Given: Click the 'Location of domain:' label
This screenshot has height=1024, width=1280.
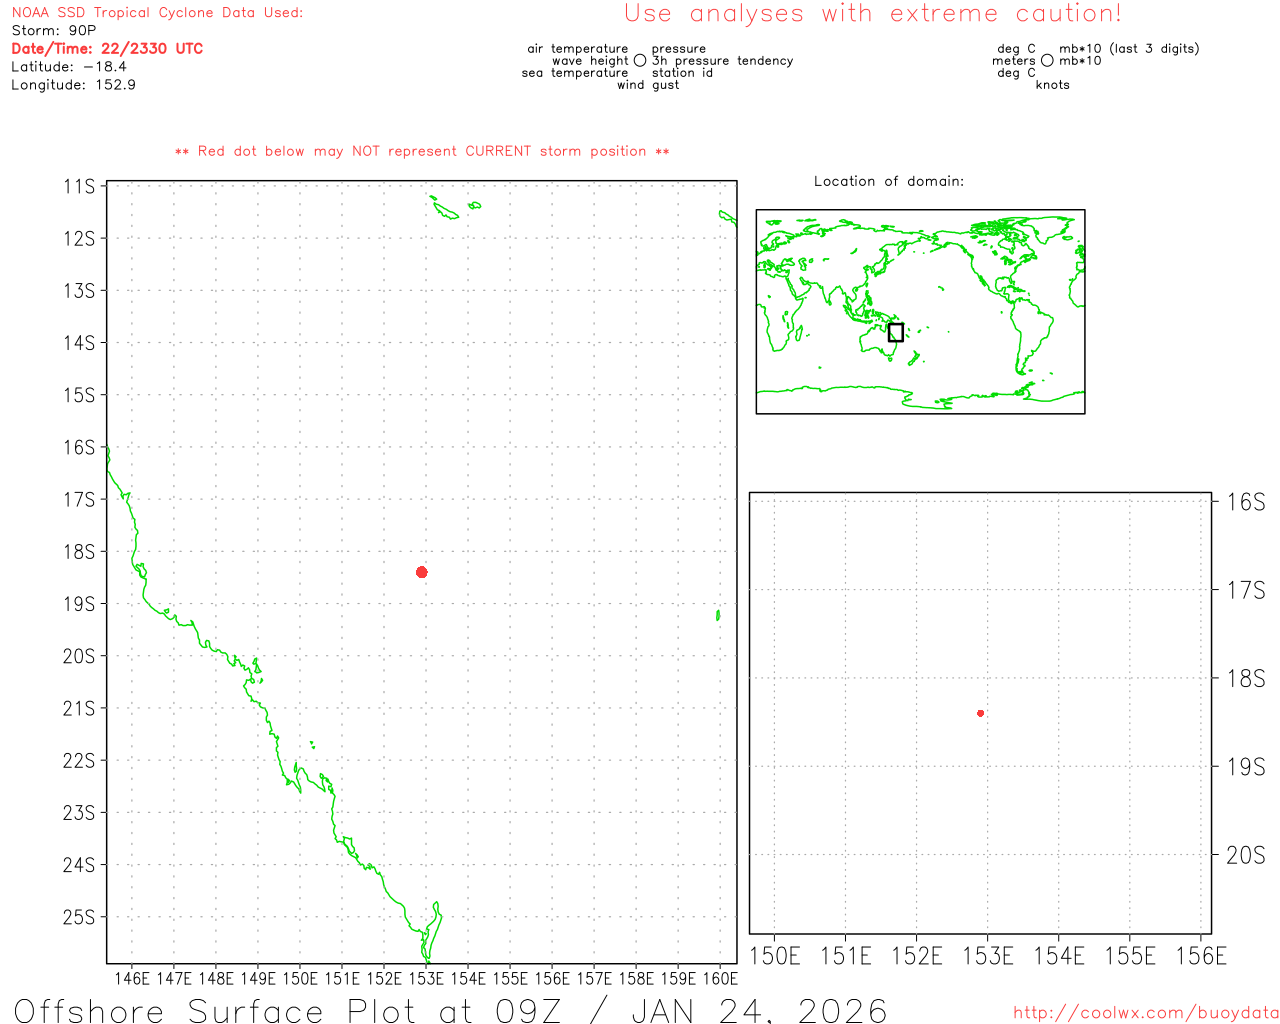Looking at the screenshot, I should coord(888,181).
